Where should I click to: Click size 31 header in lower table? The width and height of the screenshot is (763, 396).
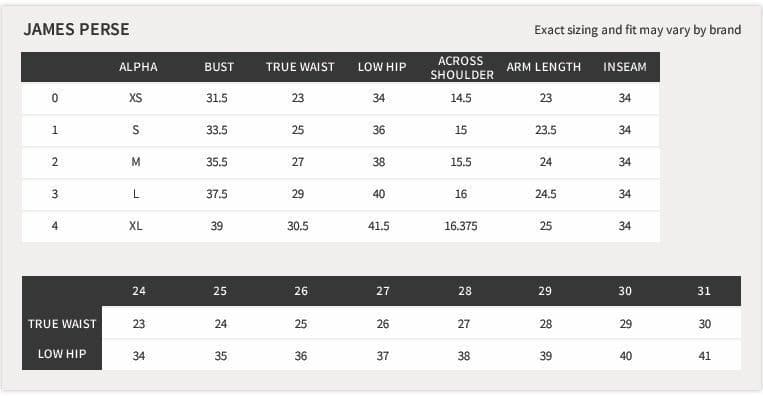704,291
